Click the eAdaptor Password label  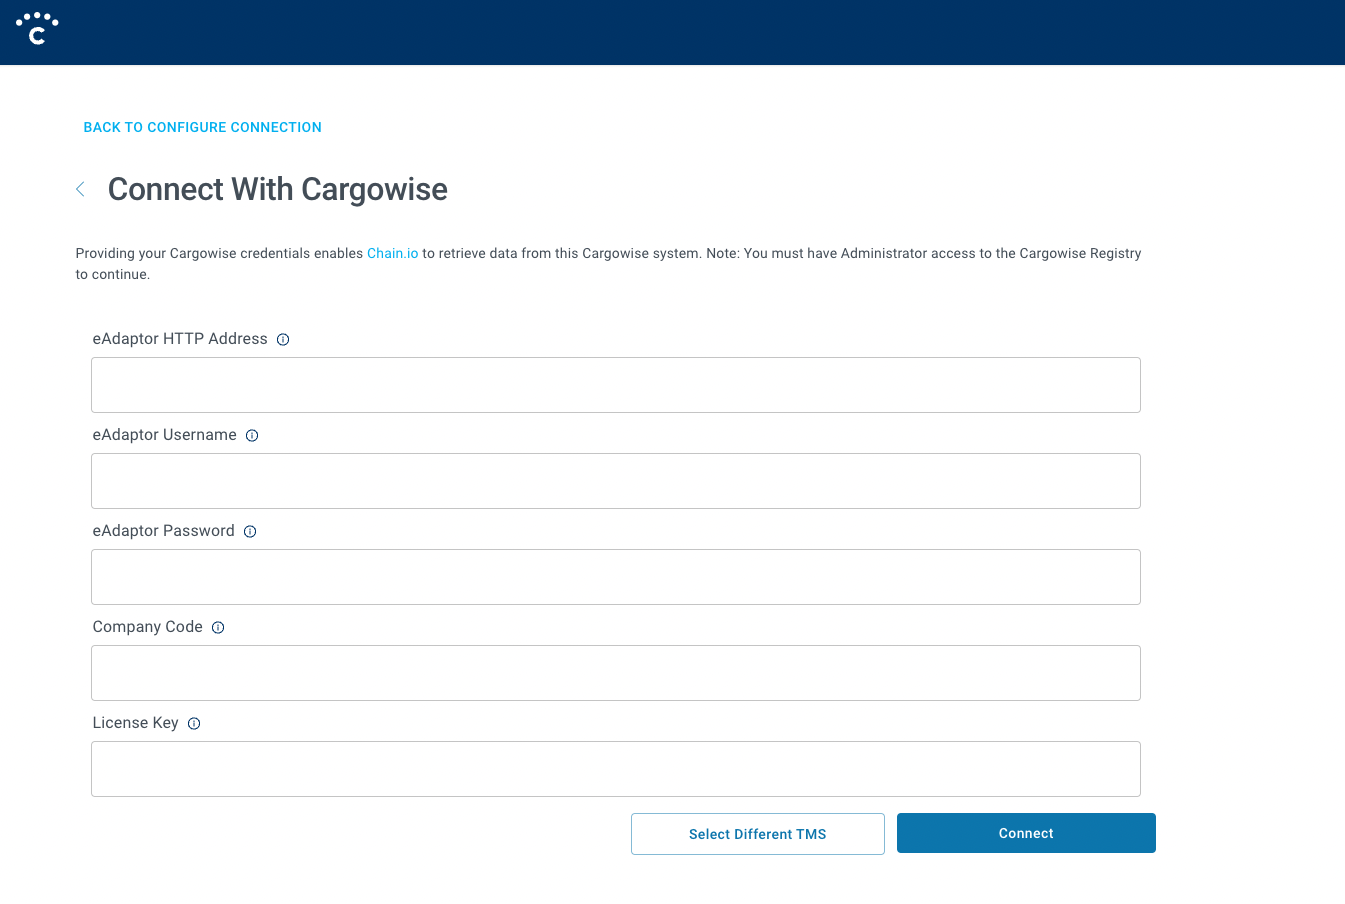(164, 531)
